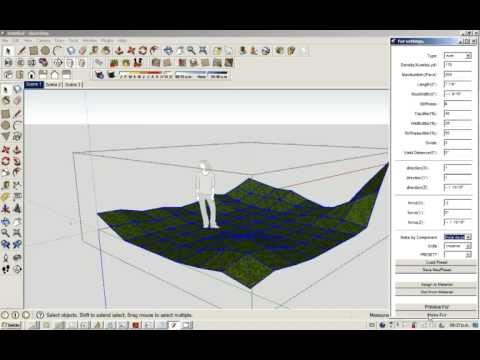Screen dimensions: 480x360
Task: Click the Length input field in Fur settings
Action: [x=458, y=84]
